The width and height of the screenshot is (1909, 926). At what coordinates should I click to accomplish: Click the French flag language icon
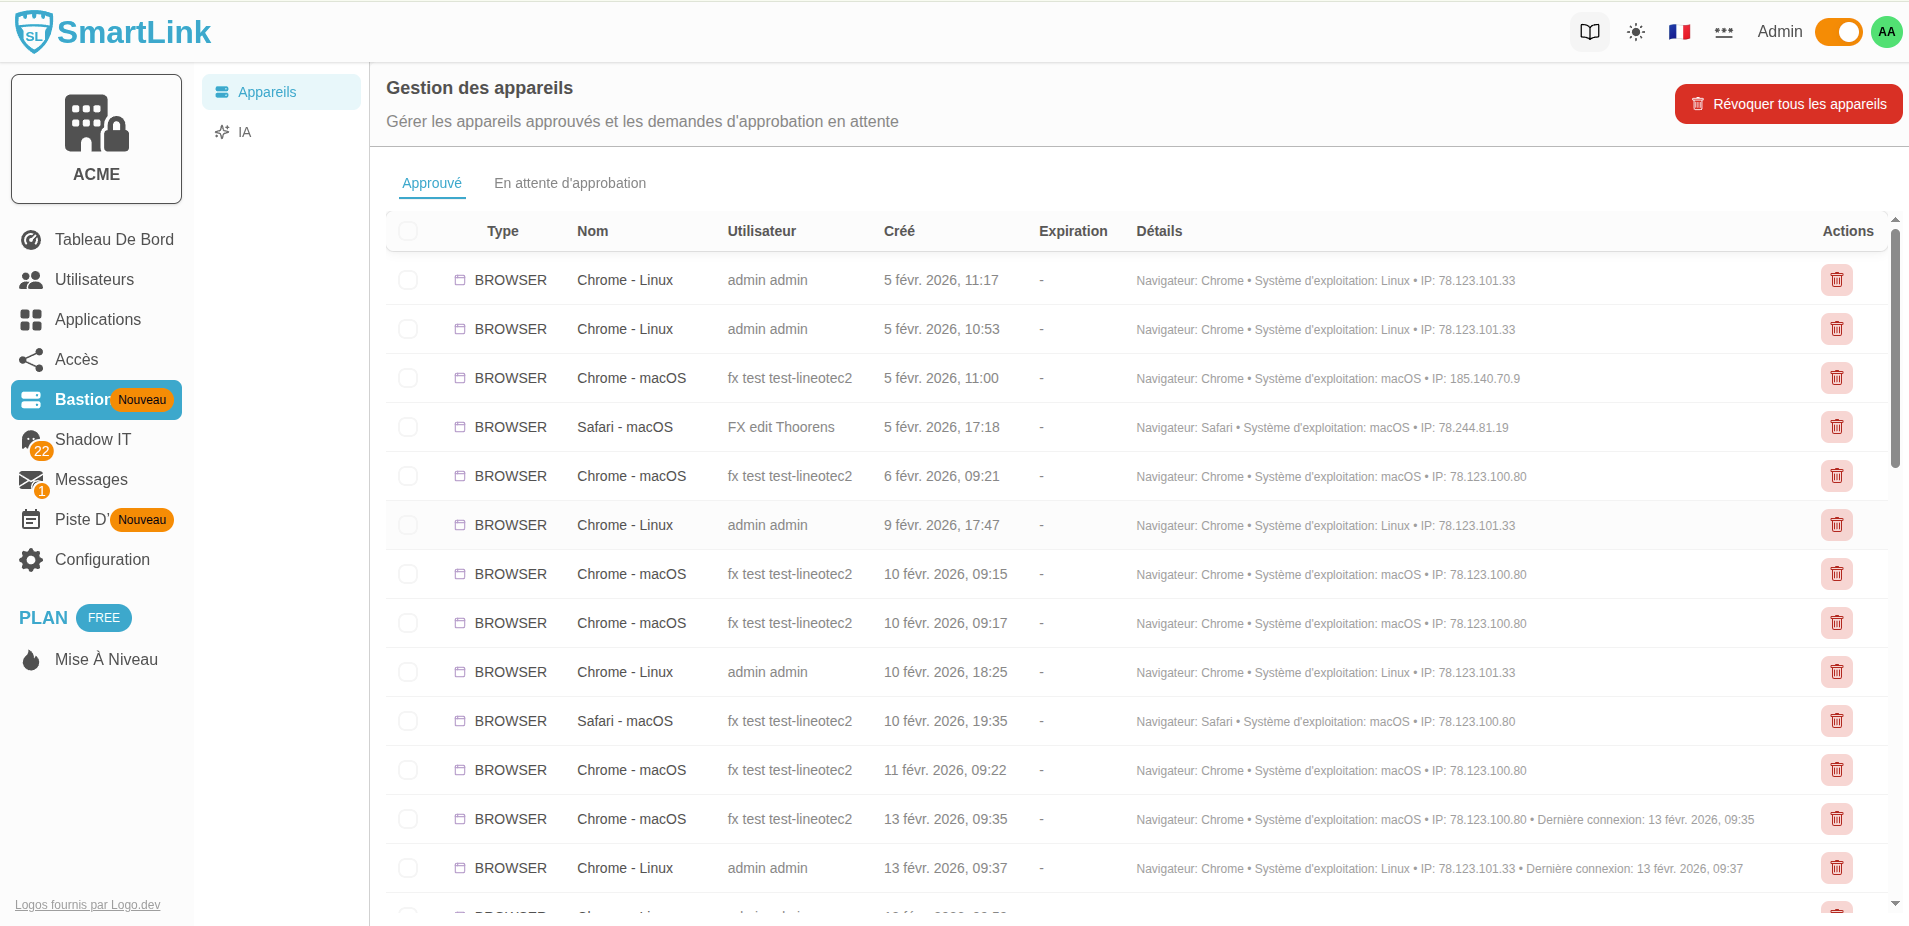[x=1679, y=32]
